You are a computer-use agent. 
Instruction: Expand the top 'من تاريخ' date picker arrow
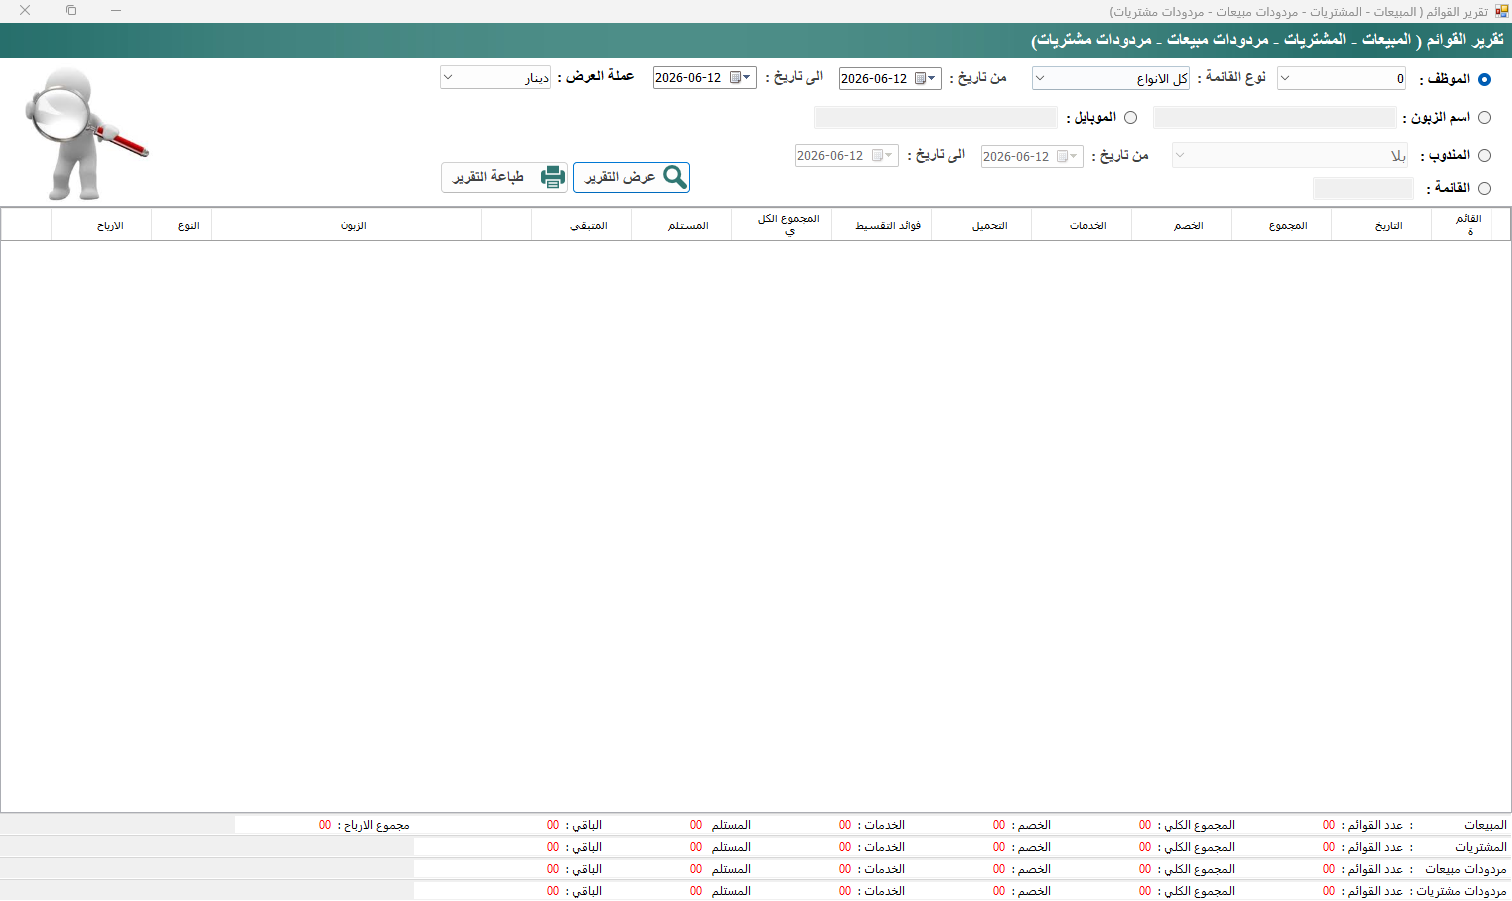coord(933,78)
